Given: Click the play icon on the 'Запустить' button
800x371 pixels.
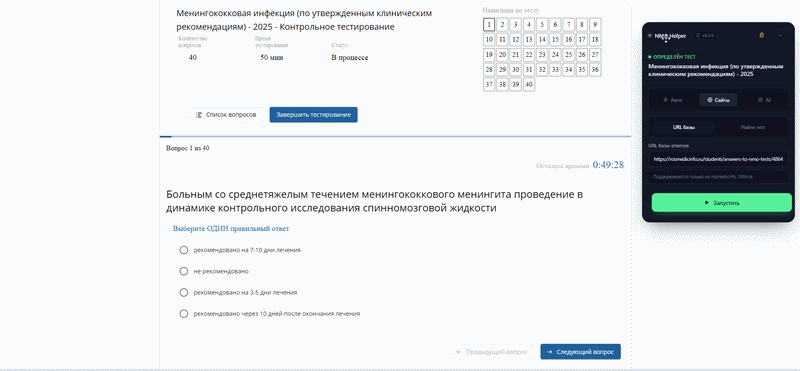Looking at the screenshot, I should [706, 203].
